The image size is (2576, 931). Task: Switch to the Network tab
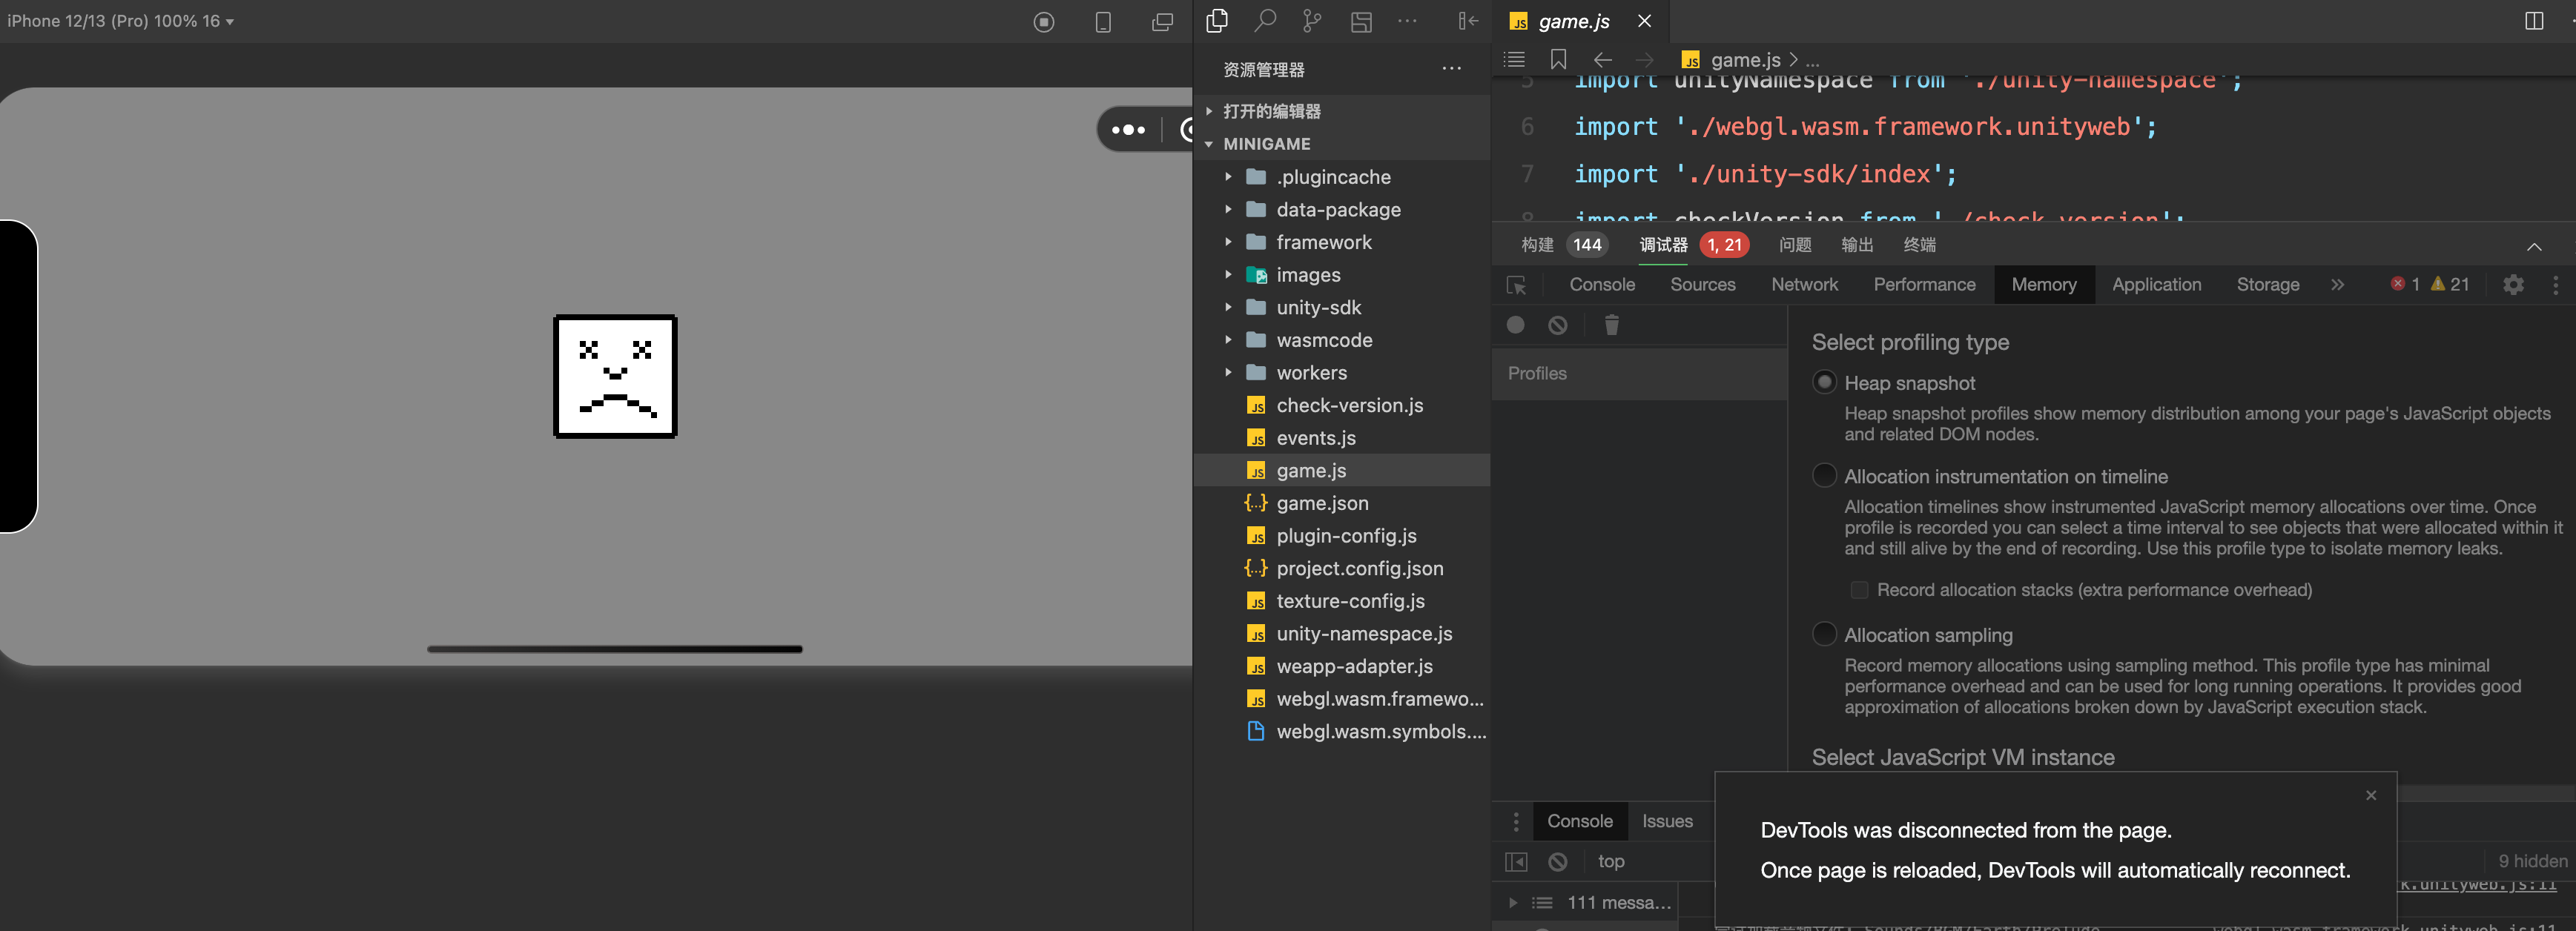pyautogui.click(x=1804, y=285)
